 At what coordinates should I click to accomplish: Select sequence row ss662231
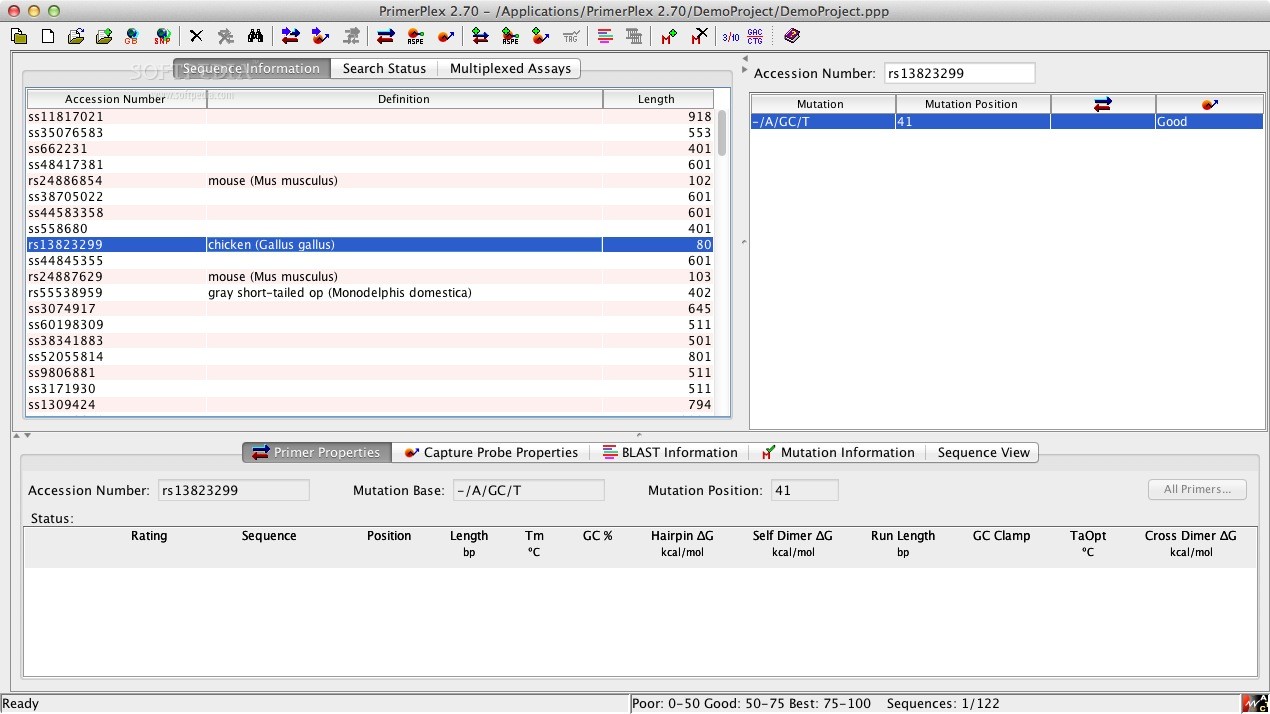370,148
